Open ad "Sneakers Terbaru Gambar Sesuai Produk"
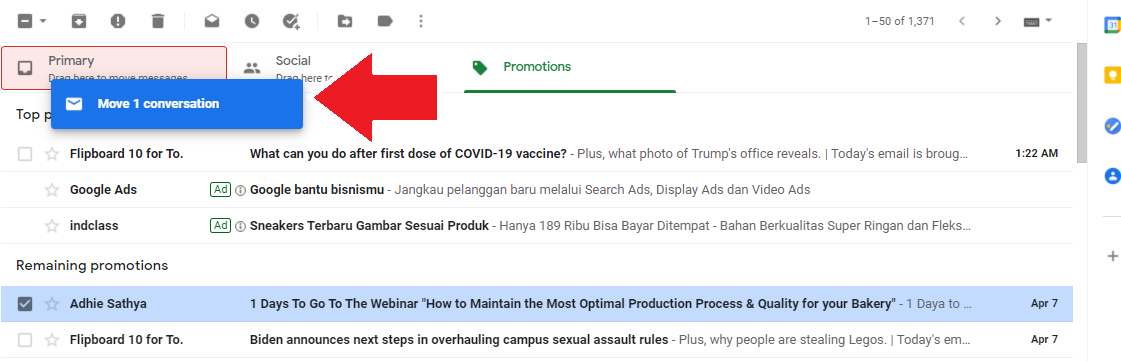Screen dimensions: 1121x361 coord(370,226)
